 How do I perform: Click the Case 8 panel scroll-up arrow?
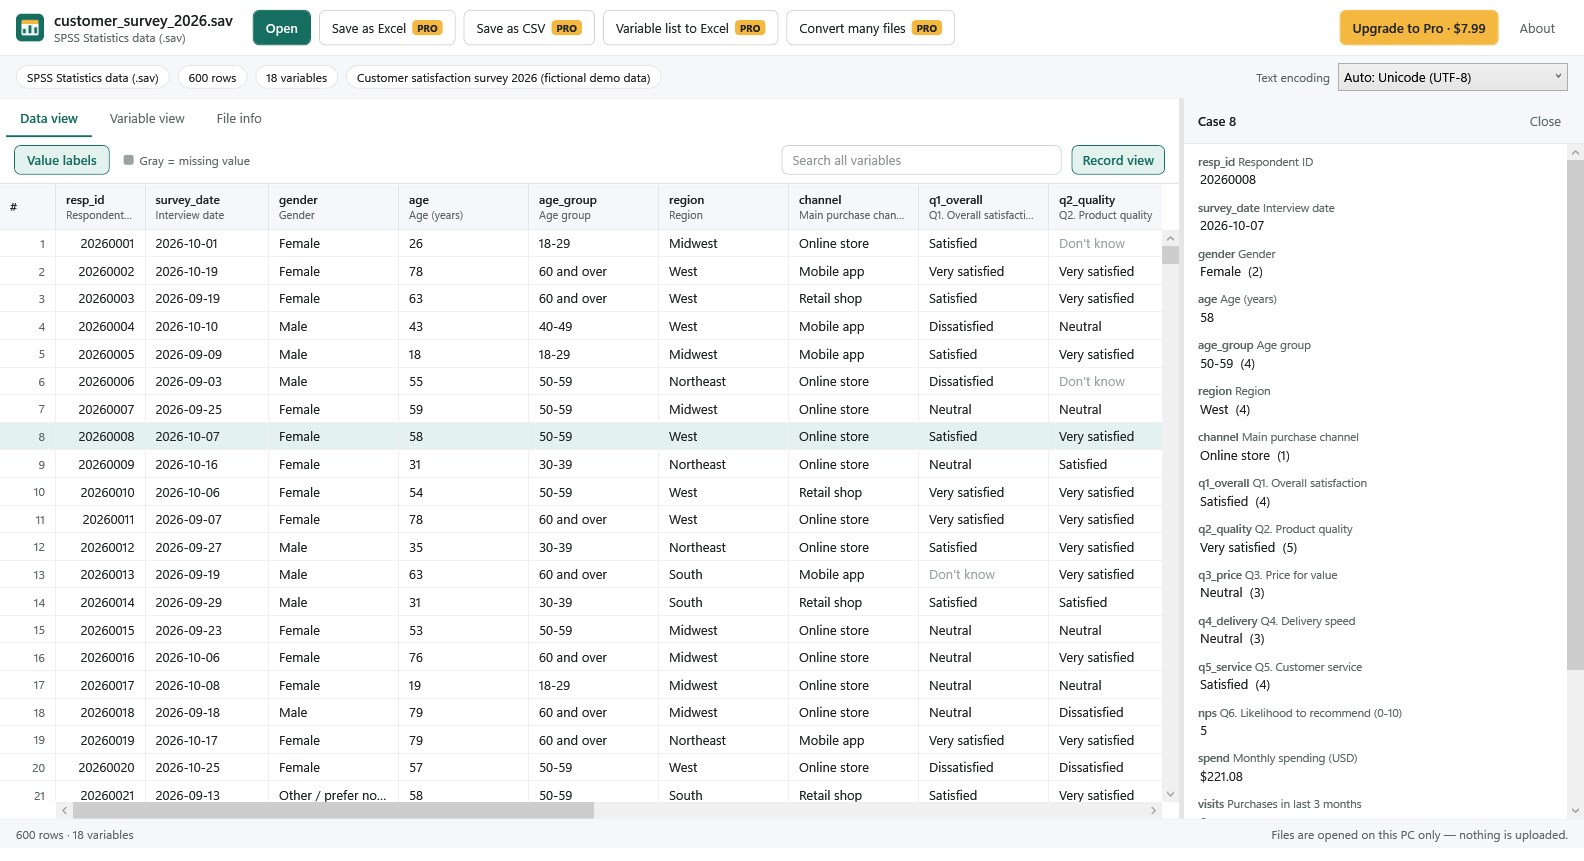coord(1575,153)
